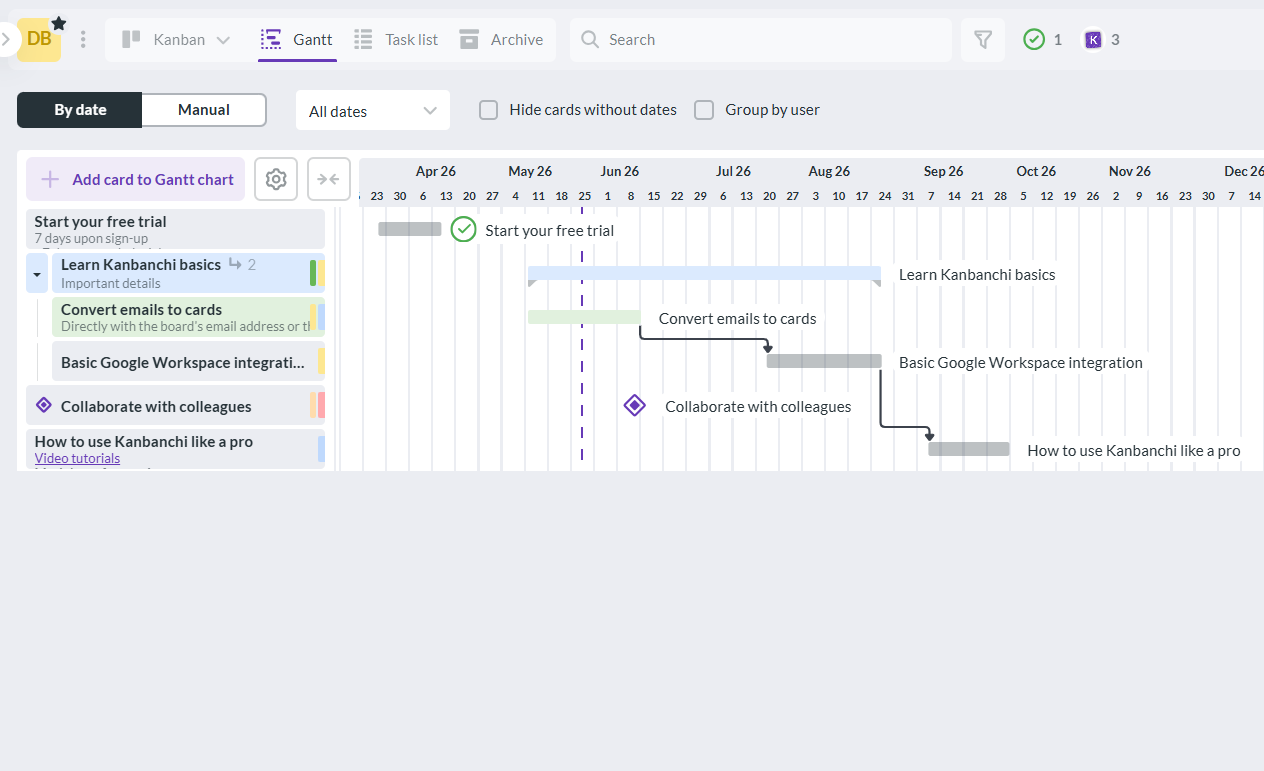
Task: Open the three-dot board menu
Action: click(x=83, y=39)
